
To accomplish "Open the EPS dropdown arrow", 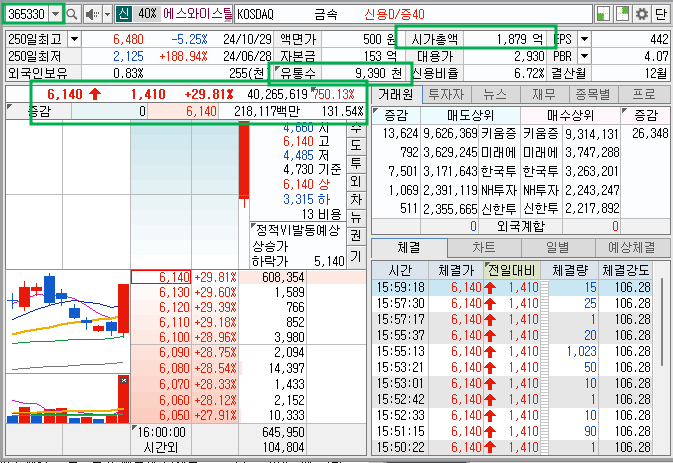I will click(584, 39).
